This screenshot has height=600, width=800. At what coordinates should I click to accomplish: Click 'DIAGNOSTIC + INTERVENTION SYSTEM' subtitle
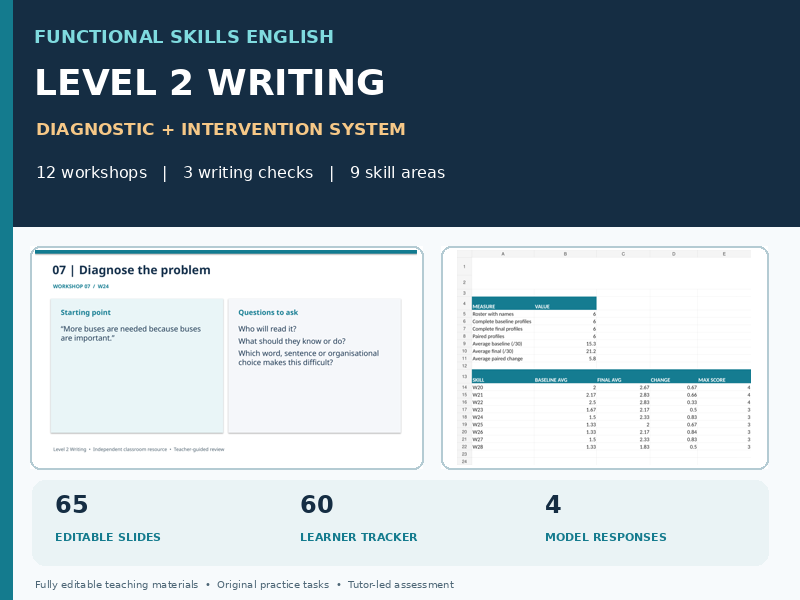pyautogui.click(x=221, y=129)
